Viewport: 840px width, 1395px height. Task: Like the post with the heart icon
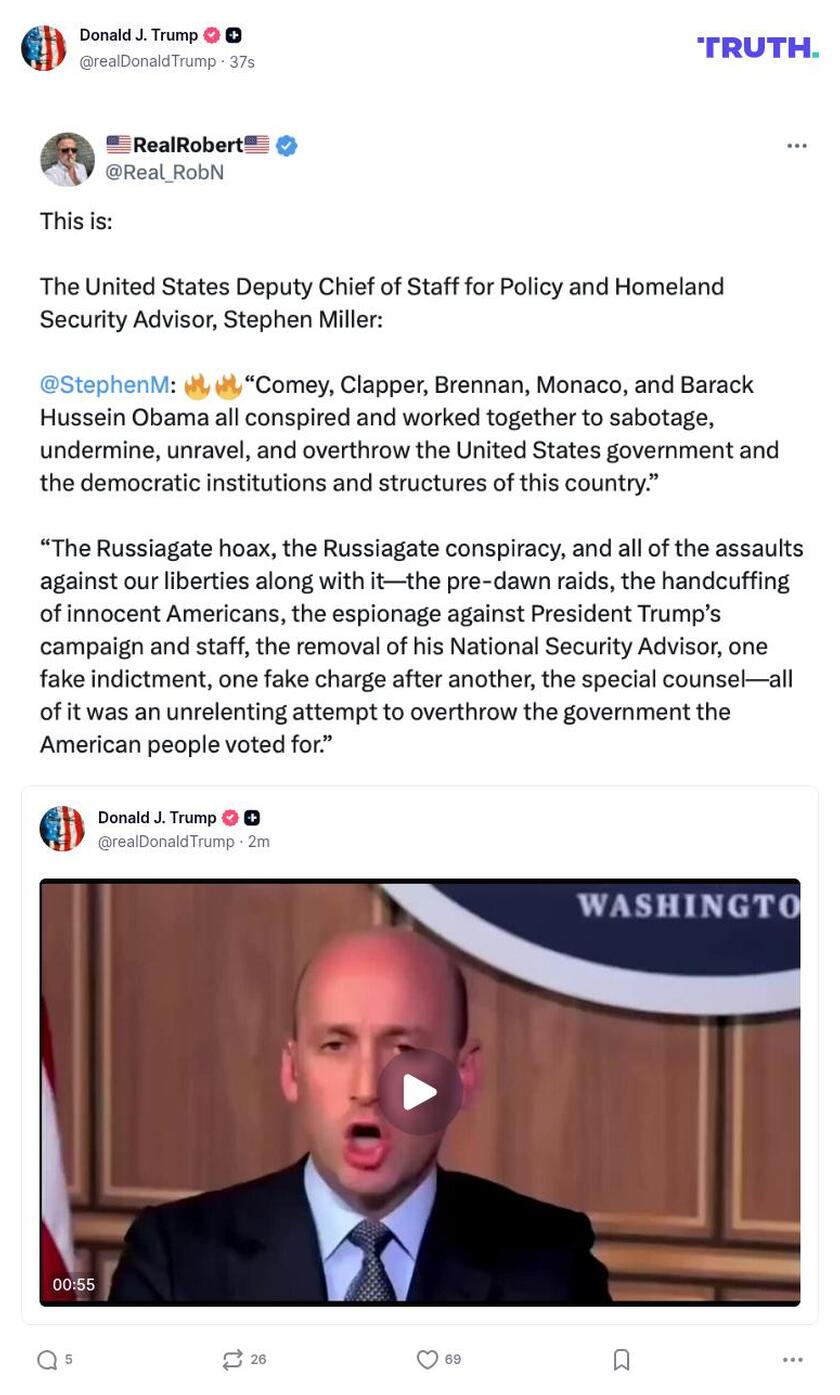[427, 1360]
